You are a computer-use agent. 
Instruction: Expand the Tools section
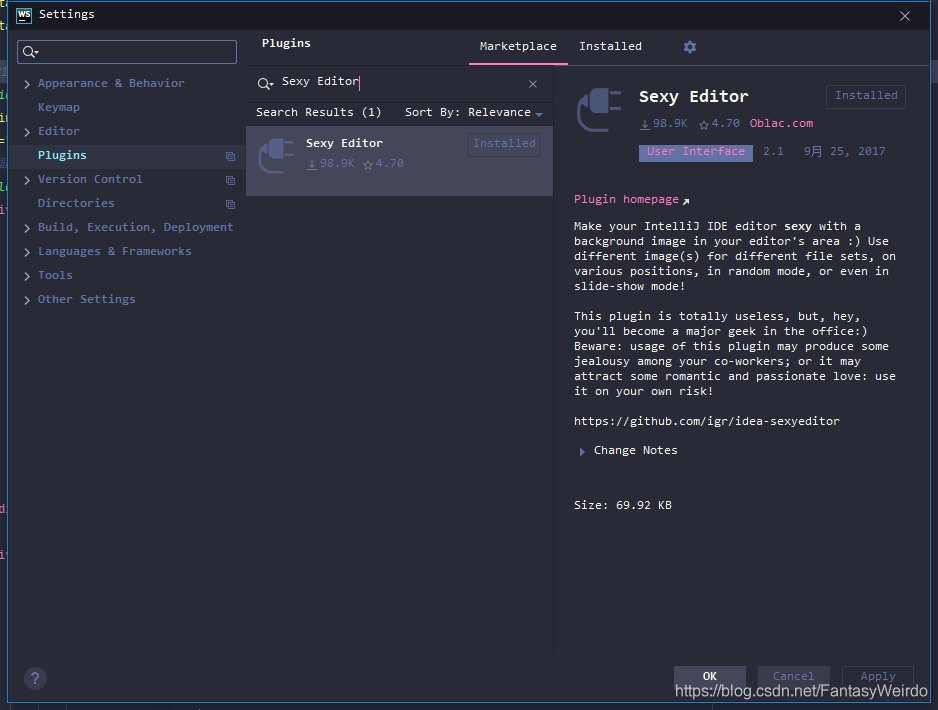click(x=27, y=276)
